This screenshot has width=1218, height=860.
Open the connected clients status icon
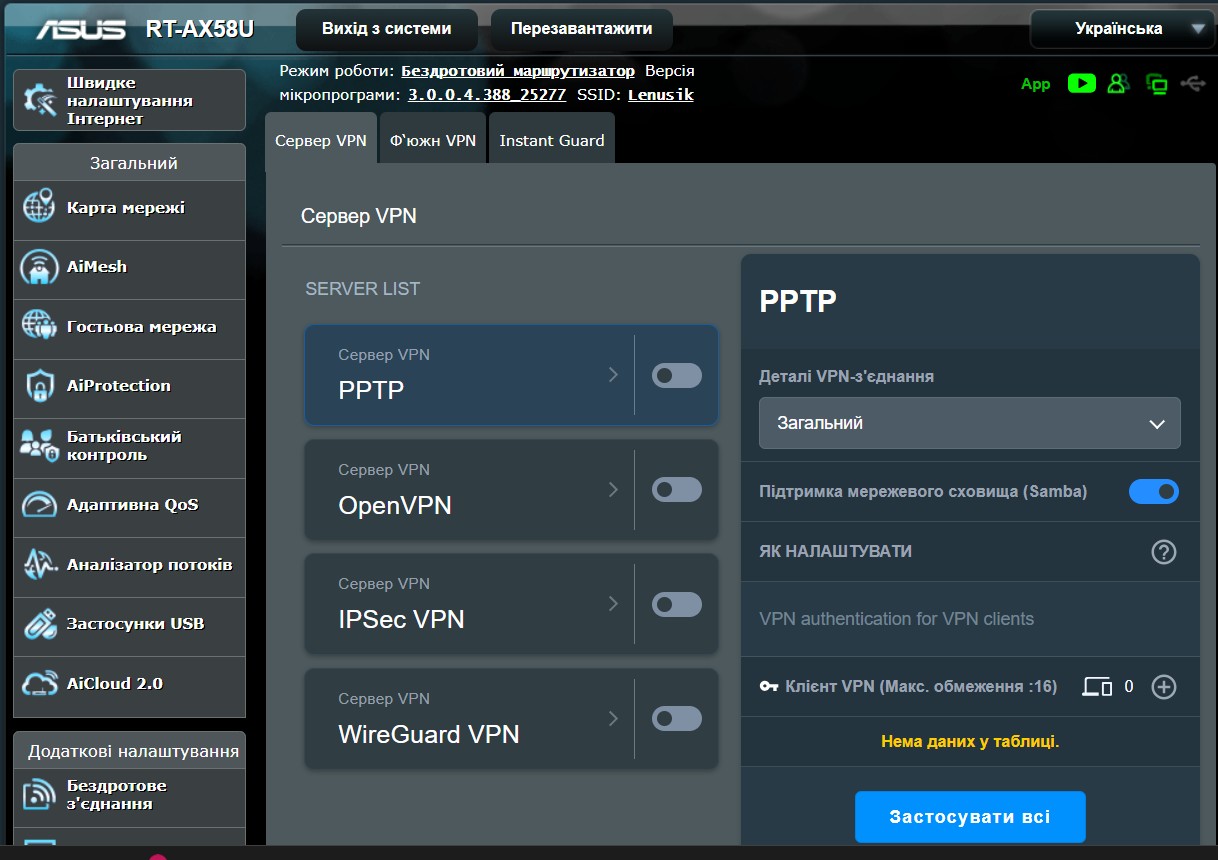[x=1119, y=84]
